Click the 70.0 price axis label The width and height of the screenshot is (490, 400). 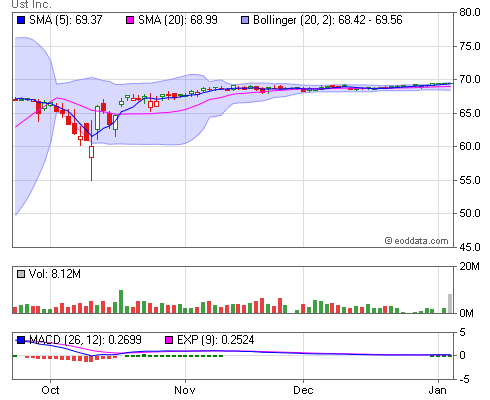[470, 80]
